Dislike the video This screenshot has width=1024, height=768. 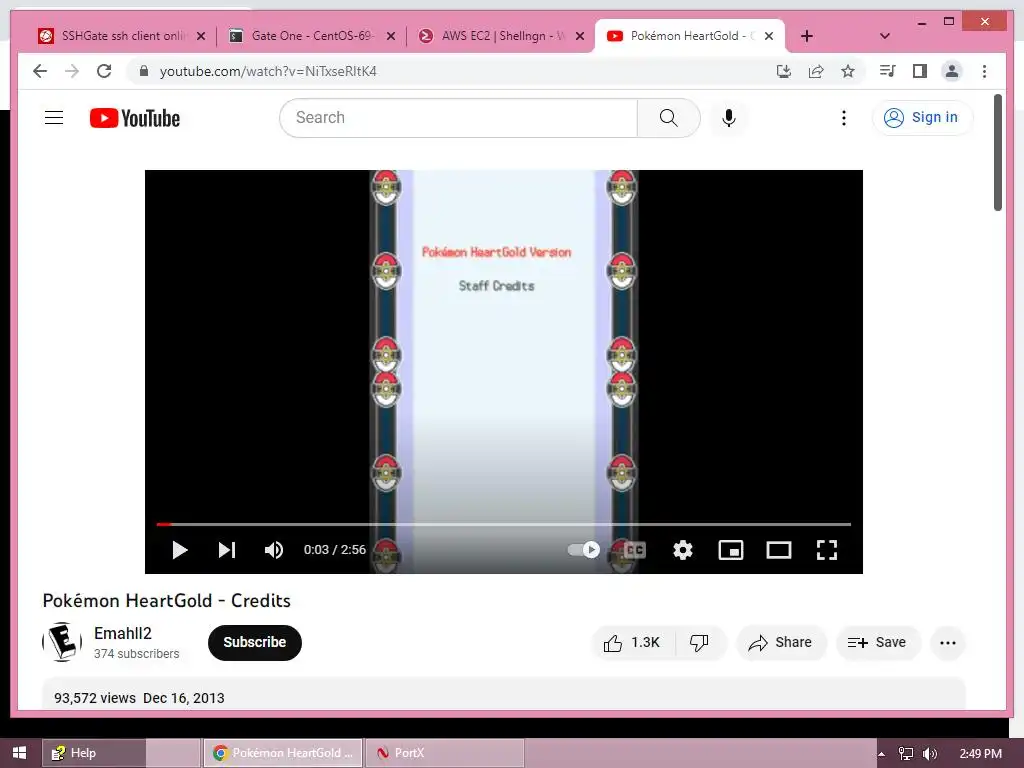click(699, 643)
